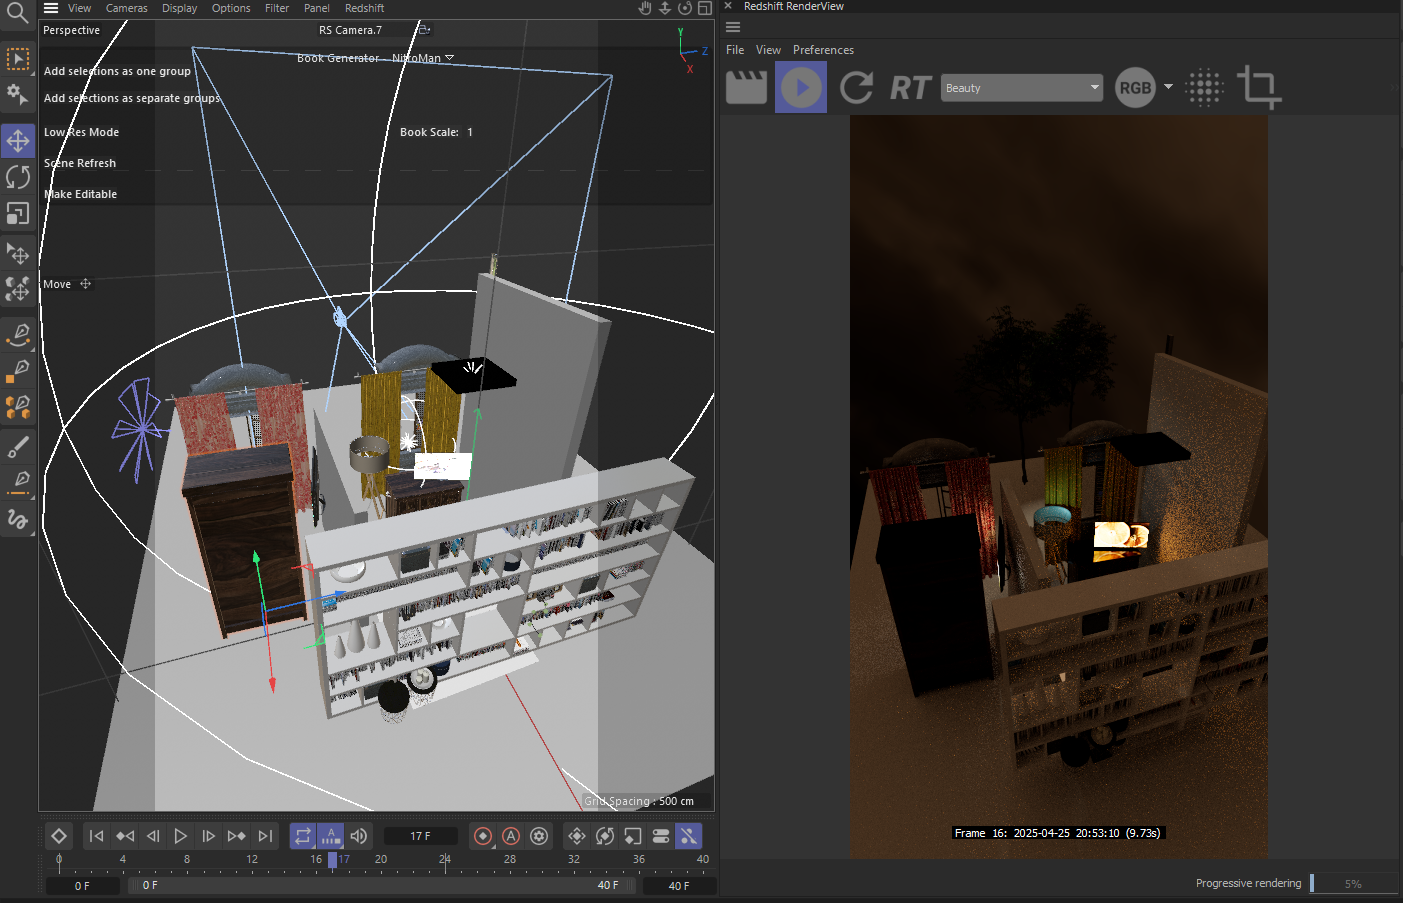The image size is (1403, 903).
Task: Click the Redshift render clapperboard icon
Action: [746, 87]
